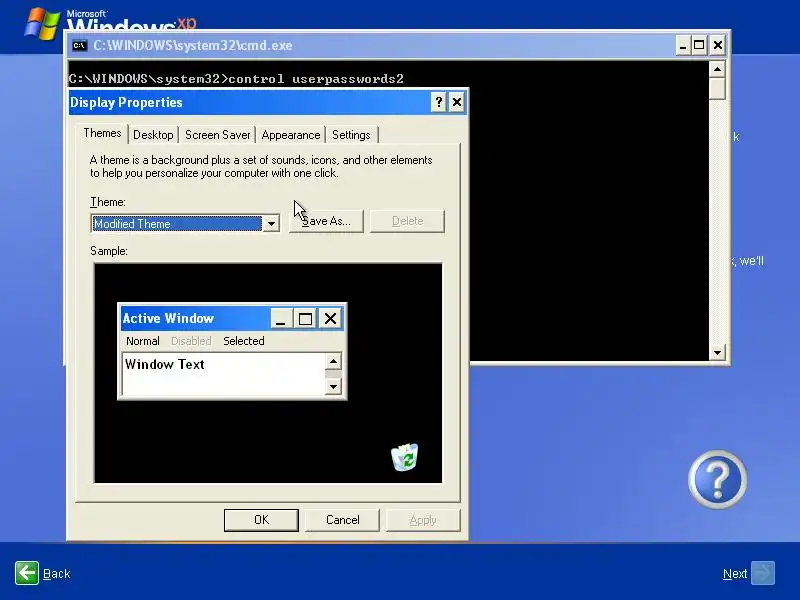Click the Save As... button
The width and height of the screenshot is (800, 600).
tap(326, 221)
